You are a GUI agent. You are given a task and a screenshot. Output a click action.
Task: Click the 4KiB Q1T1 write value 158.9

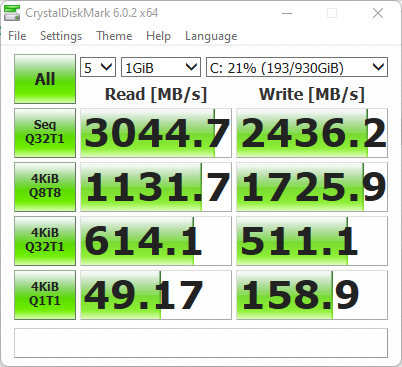pos(312,295)
